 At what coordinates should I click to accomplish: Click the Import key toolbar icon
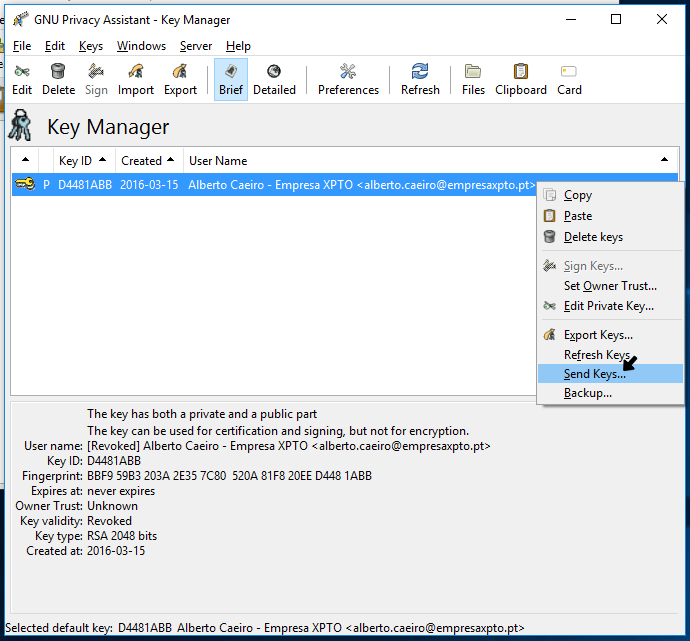click(x=136, y=80)
